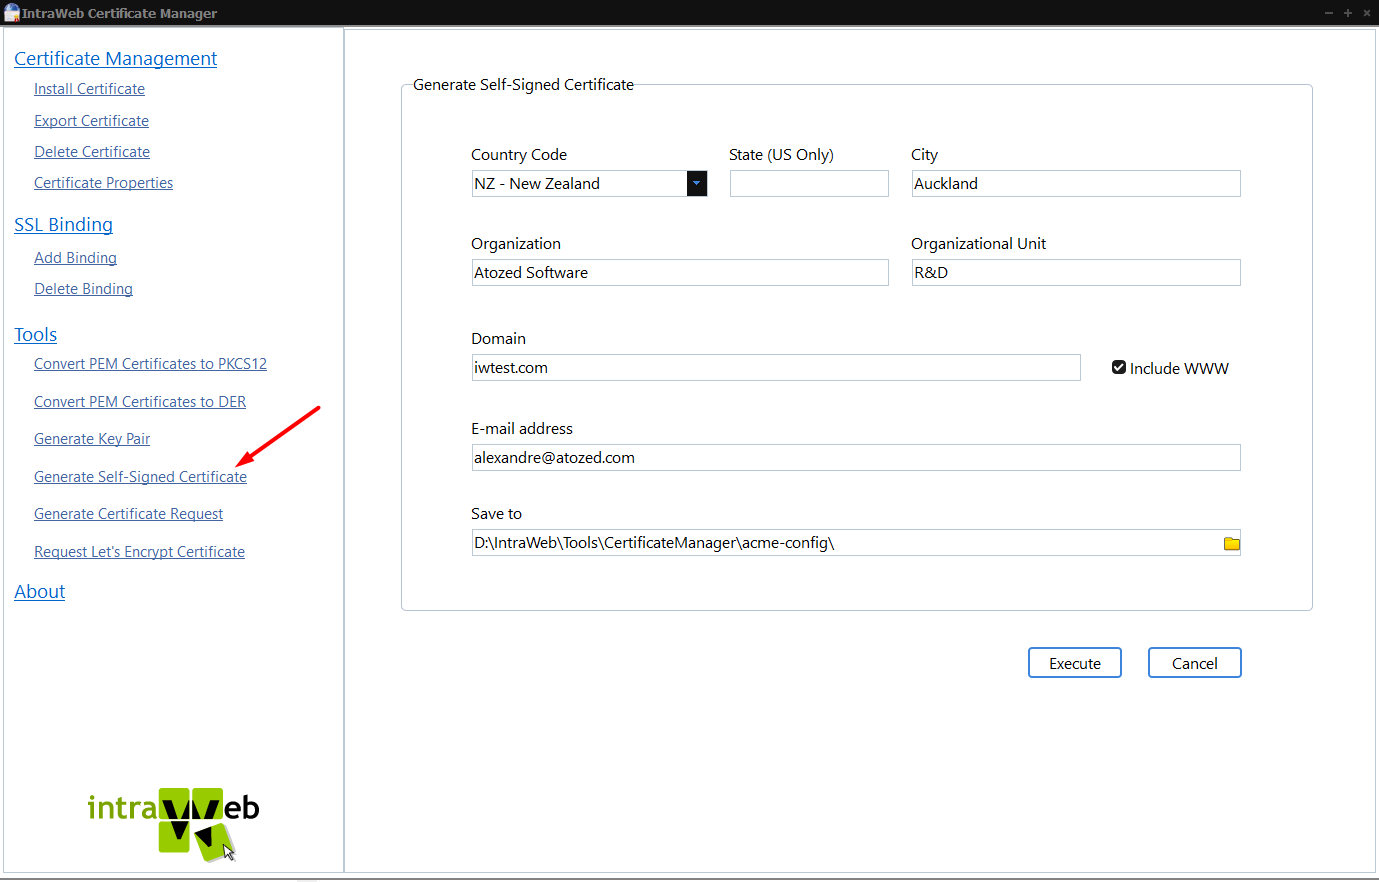Screen dimensions: 1379x882
Task: Click into the Domain field
Action: click(x=776, y=368)
